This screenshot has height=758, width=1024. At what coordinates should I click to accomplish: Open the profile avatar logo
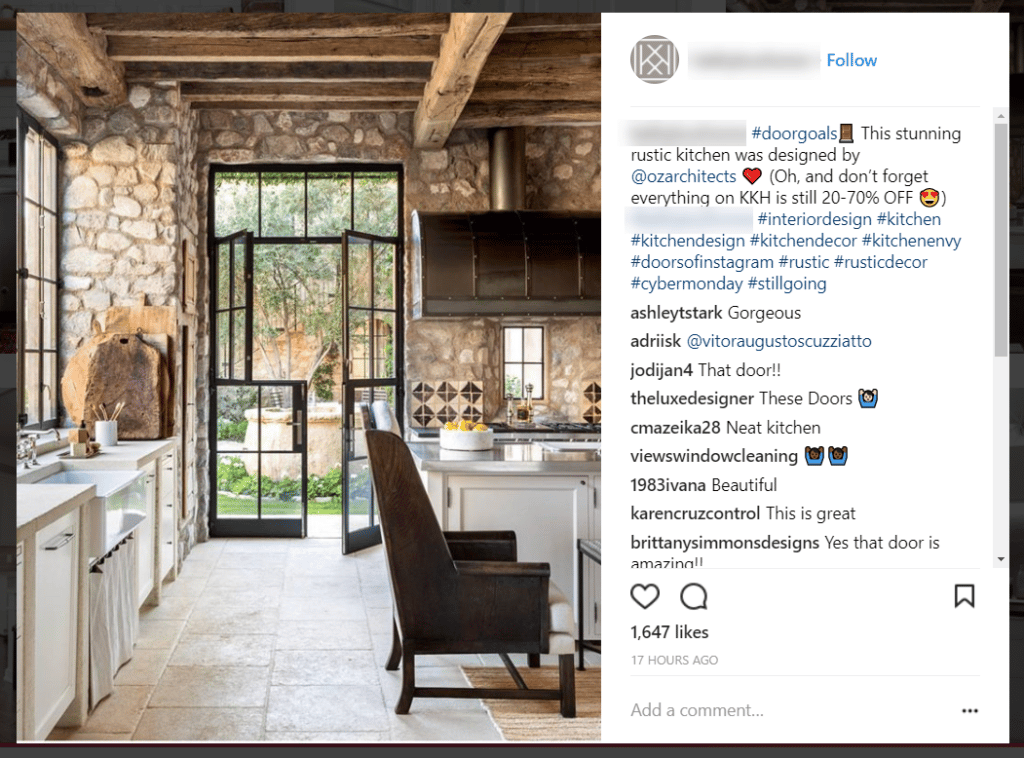pos(654,59)
